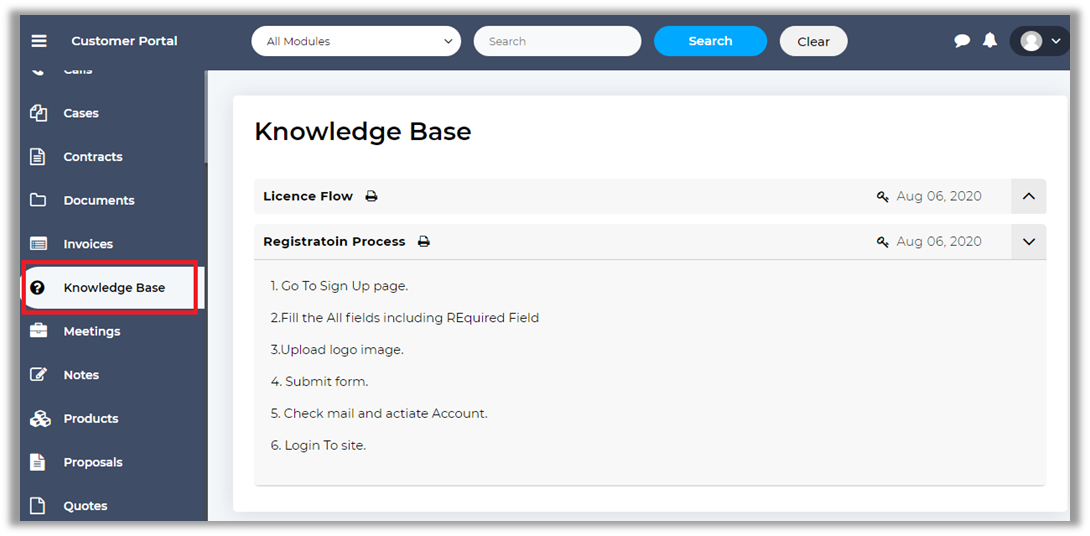Print the Licence Flow article
Image resolution: width=1090 pixels, height=536 pixels.
click(x=371, y=197)
